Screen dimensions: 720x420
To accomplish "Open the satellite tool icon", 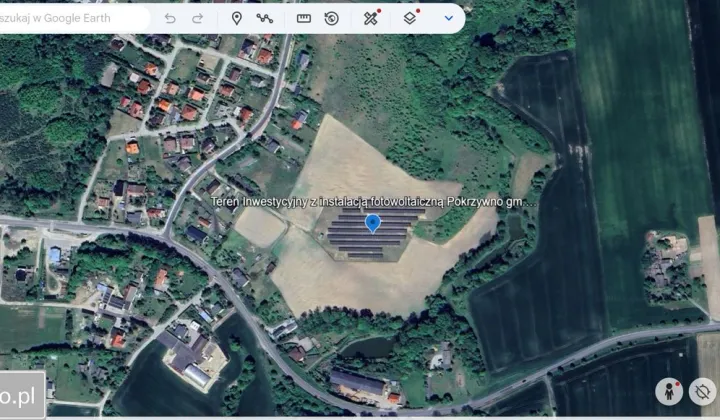I will pyautogui.click(x=371, y=17).
